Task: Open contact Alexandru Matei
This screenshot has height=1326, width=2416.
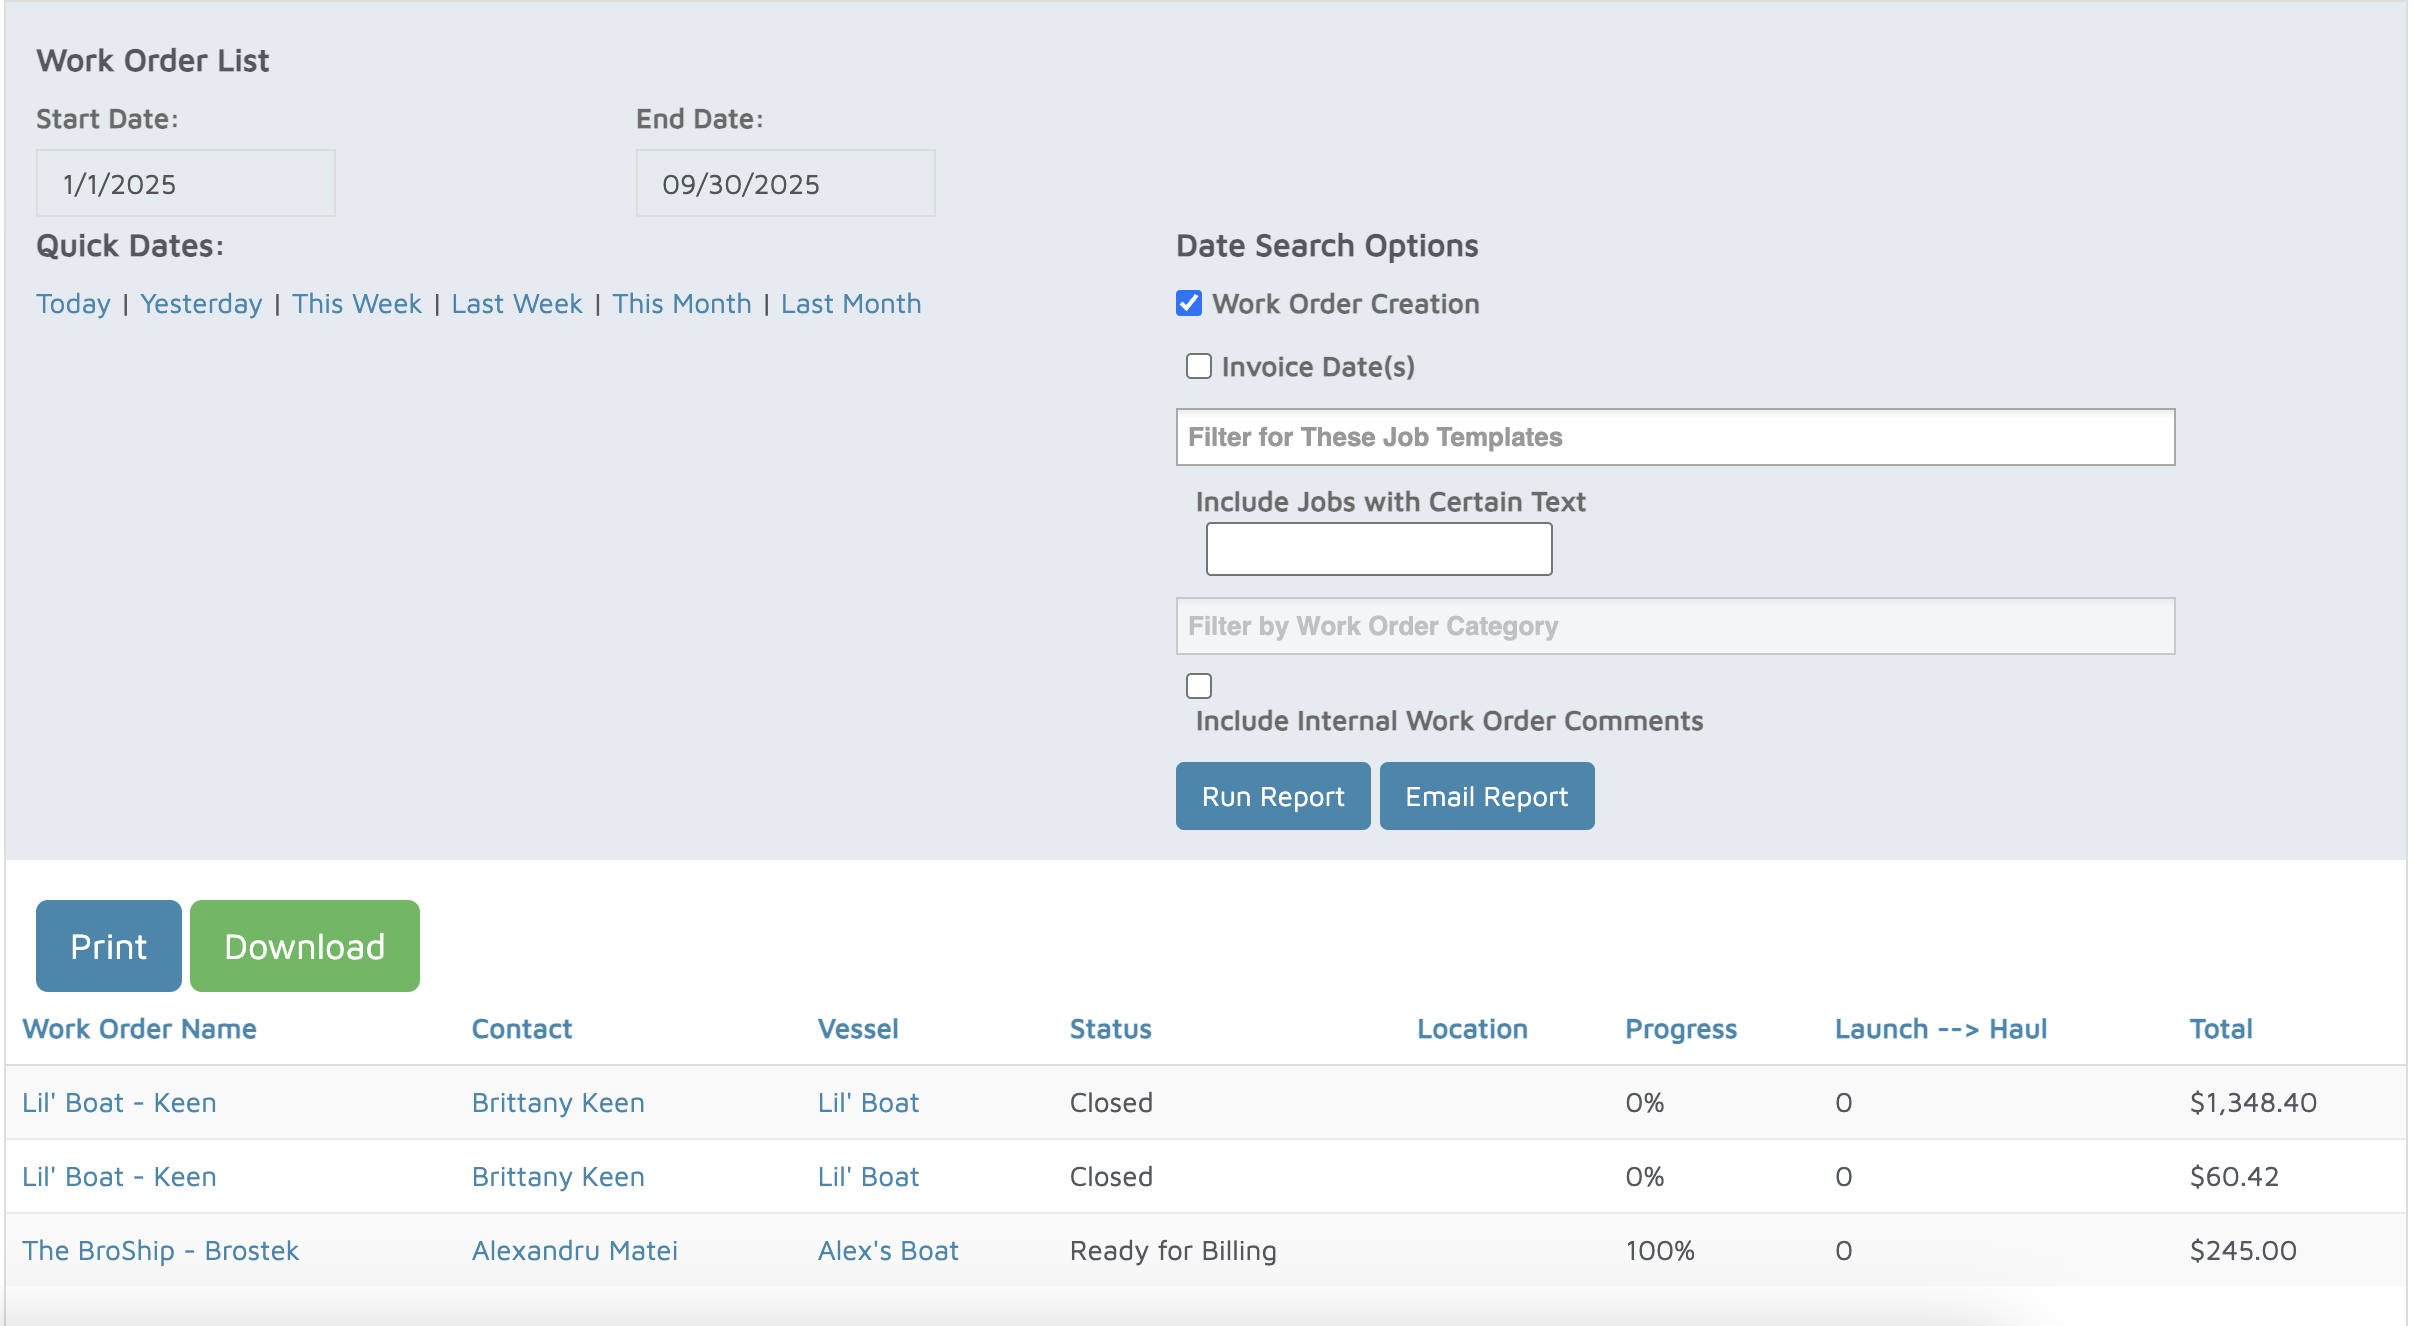Action: 574,1251
